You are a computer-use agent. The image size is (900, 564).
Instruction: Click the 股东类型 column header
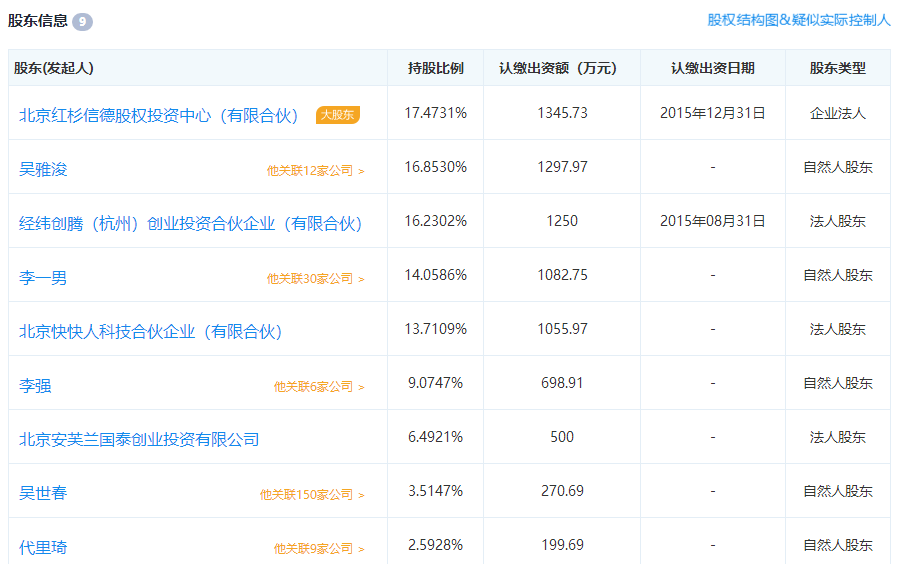837,68
